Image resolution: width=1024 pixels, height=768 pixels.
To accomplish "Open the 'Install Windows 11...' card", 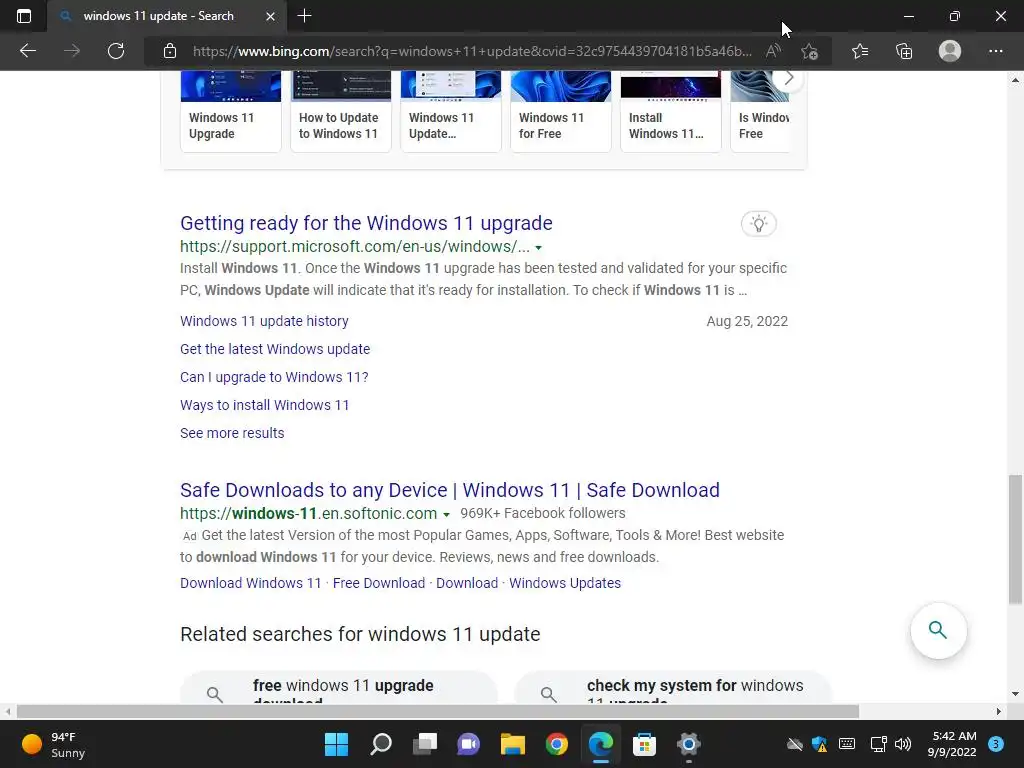I will point(671,111).
